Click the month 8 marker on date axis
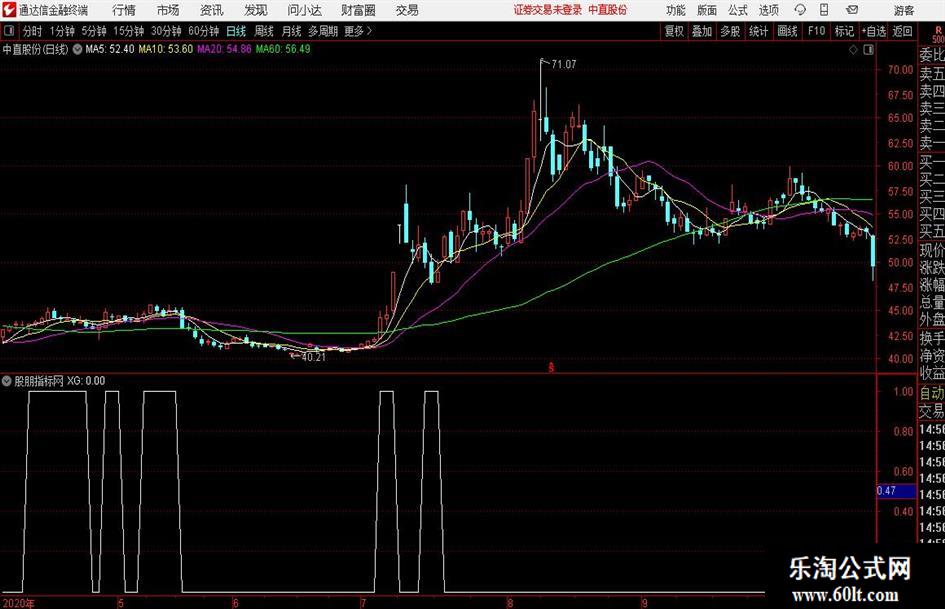 510,603
